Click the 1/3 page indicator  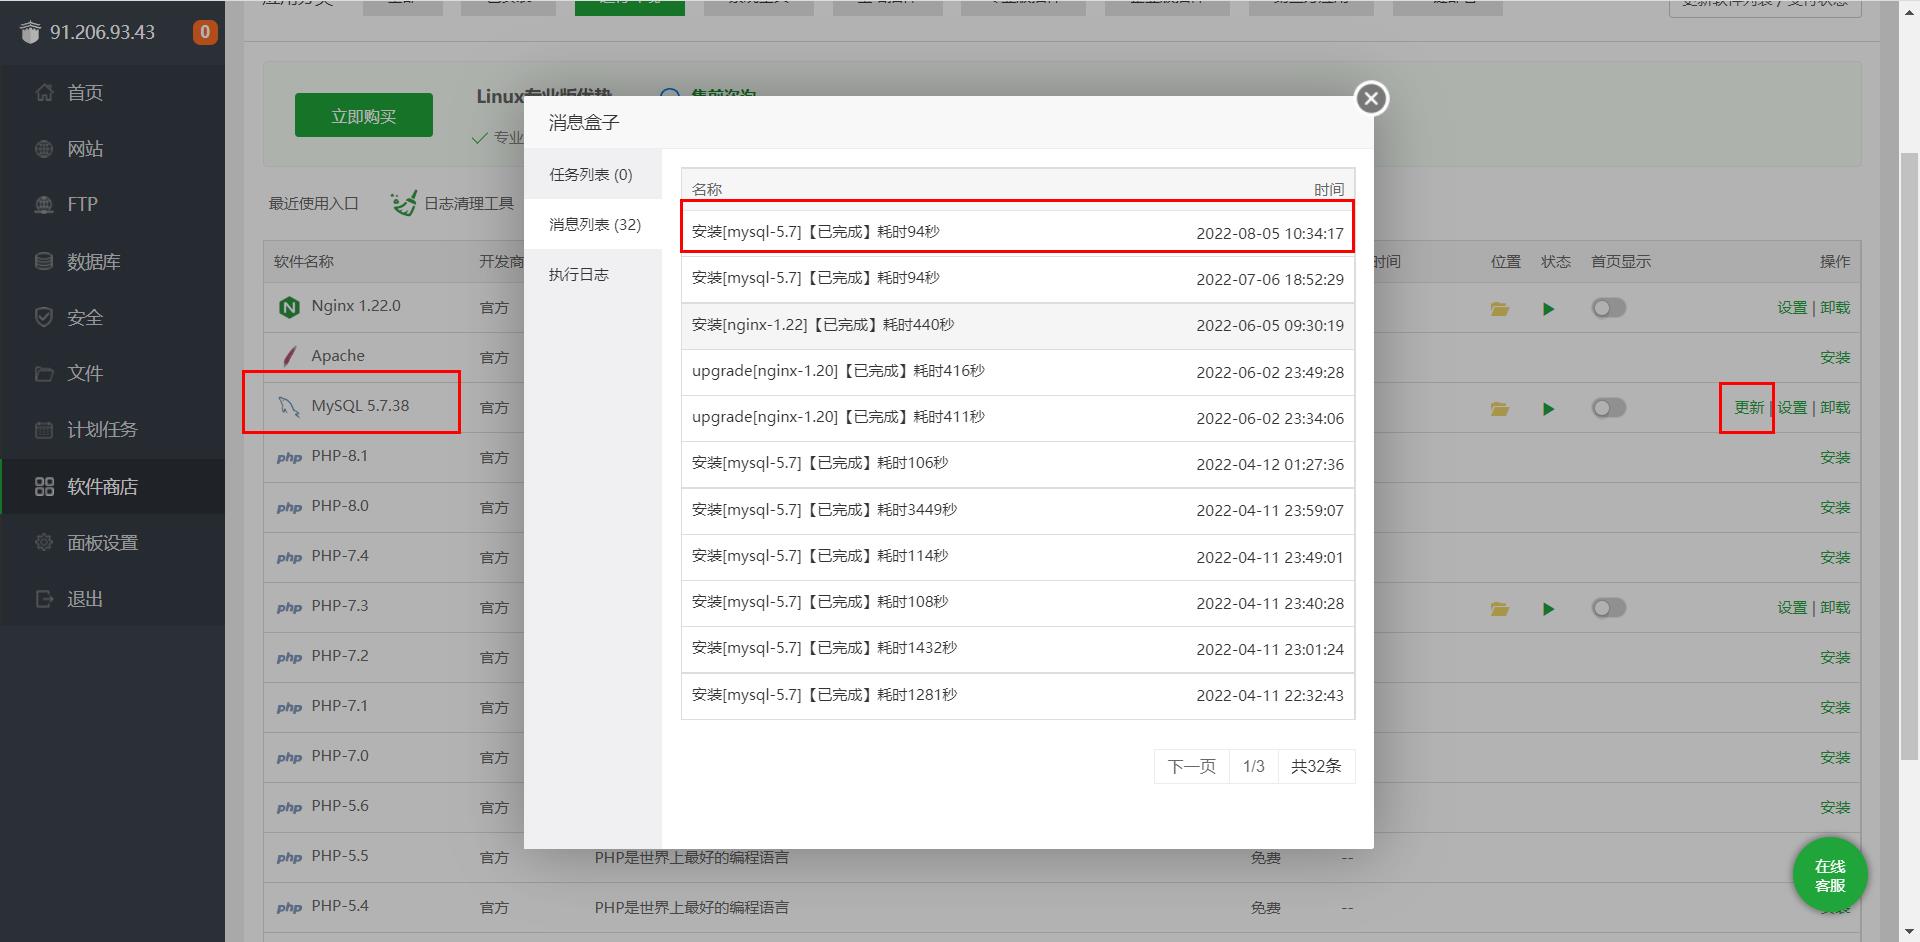pos(1254,766)
